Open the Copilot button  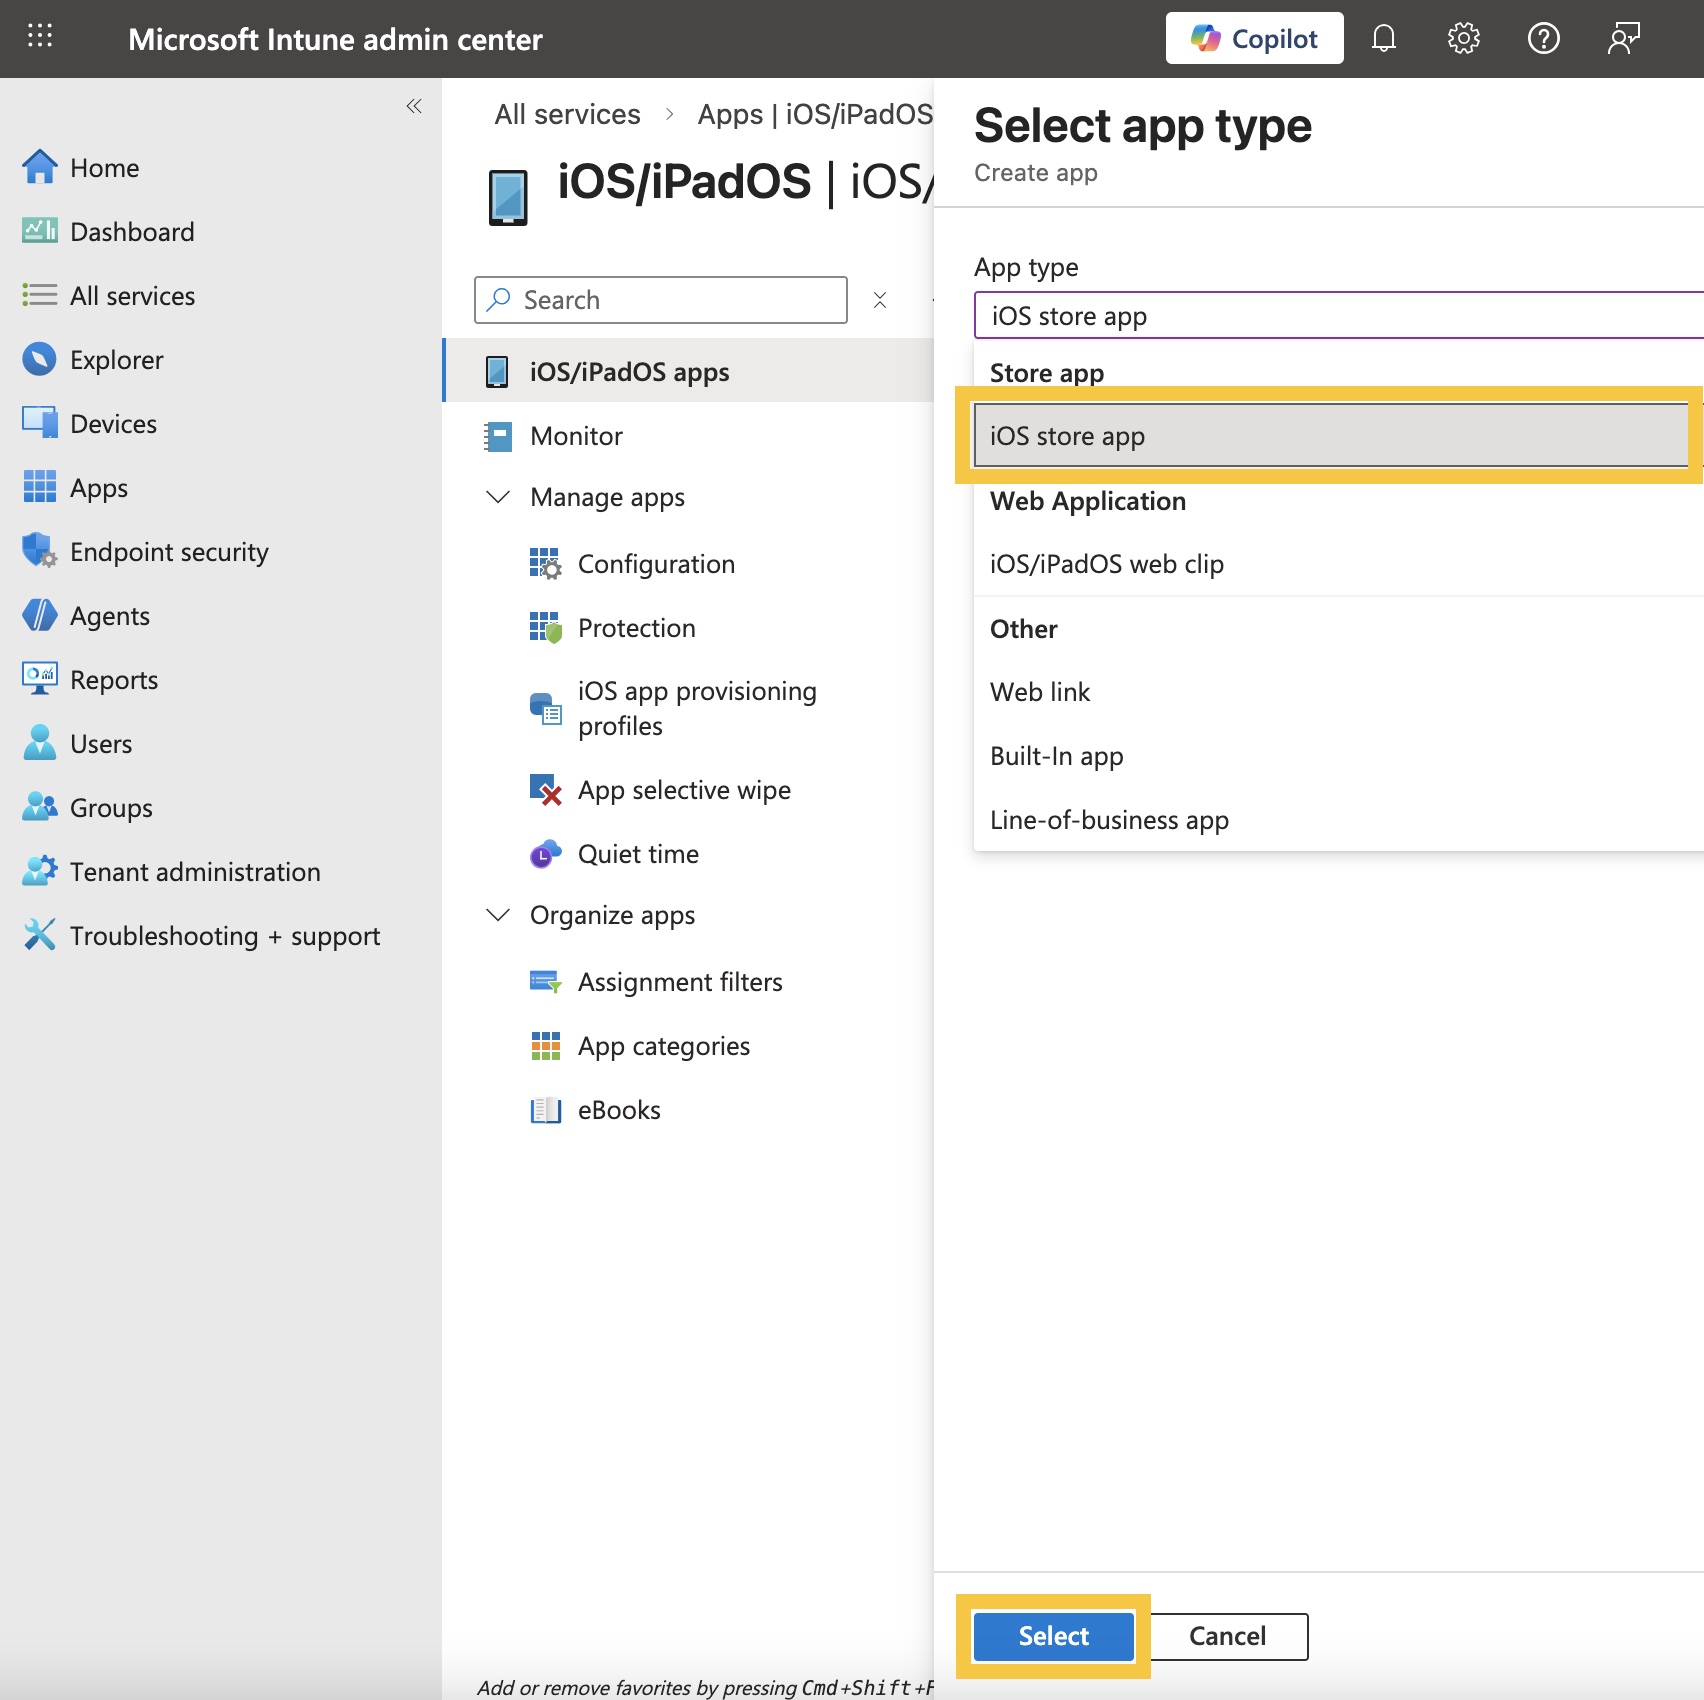point(1254,39)
